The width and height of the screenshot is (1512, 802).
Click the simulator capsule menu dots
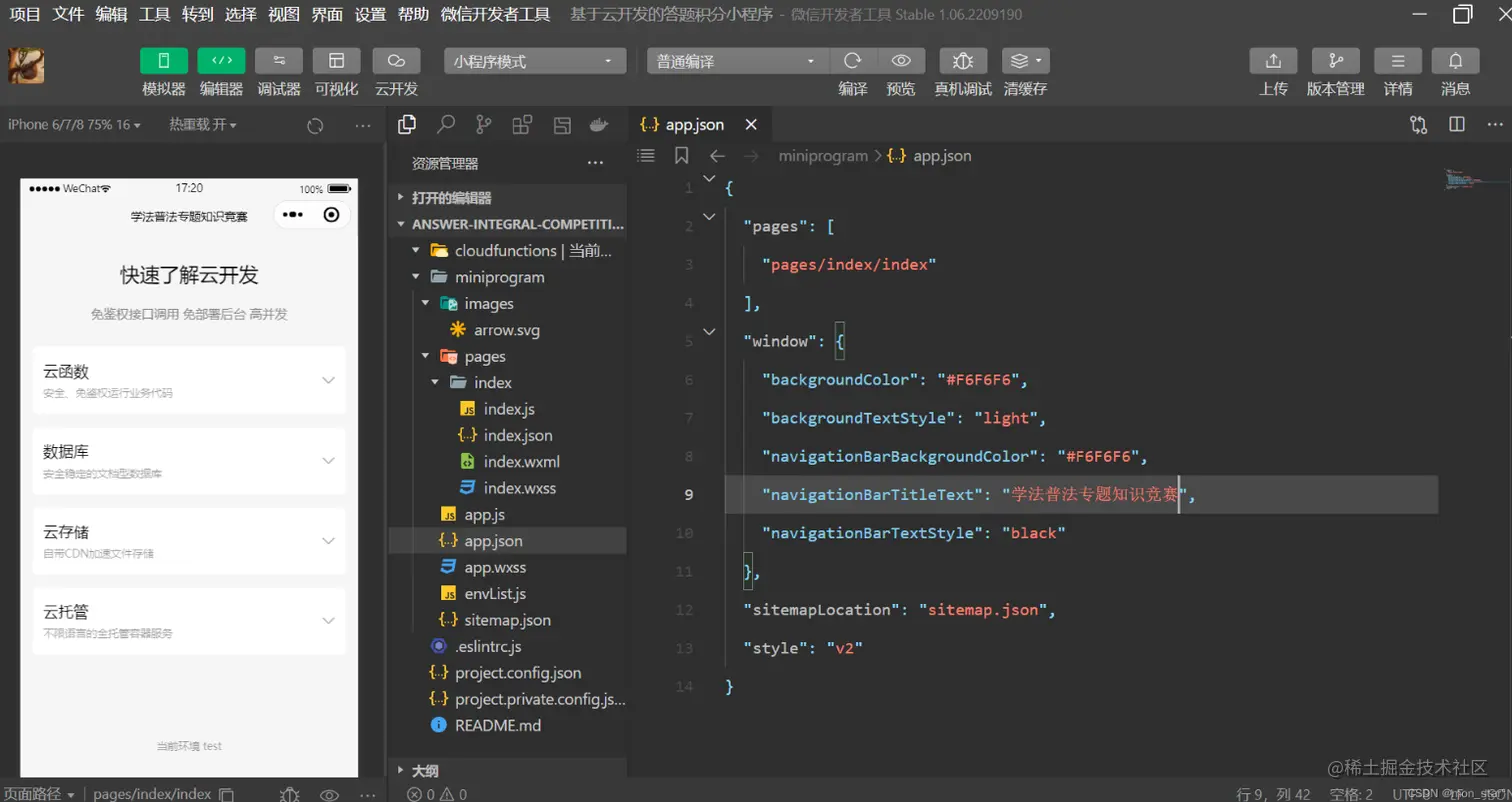pos(293,215)
